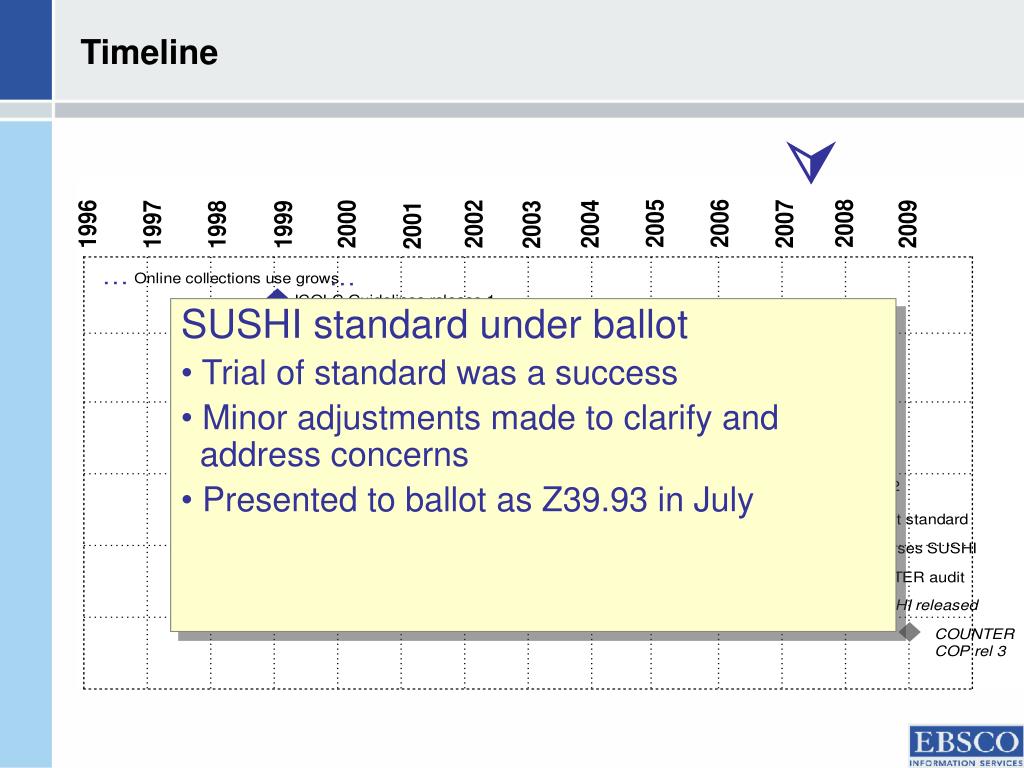Select the 2008 year label
1024x768 pixels.
coord(844,223)
